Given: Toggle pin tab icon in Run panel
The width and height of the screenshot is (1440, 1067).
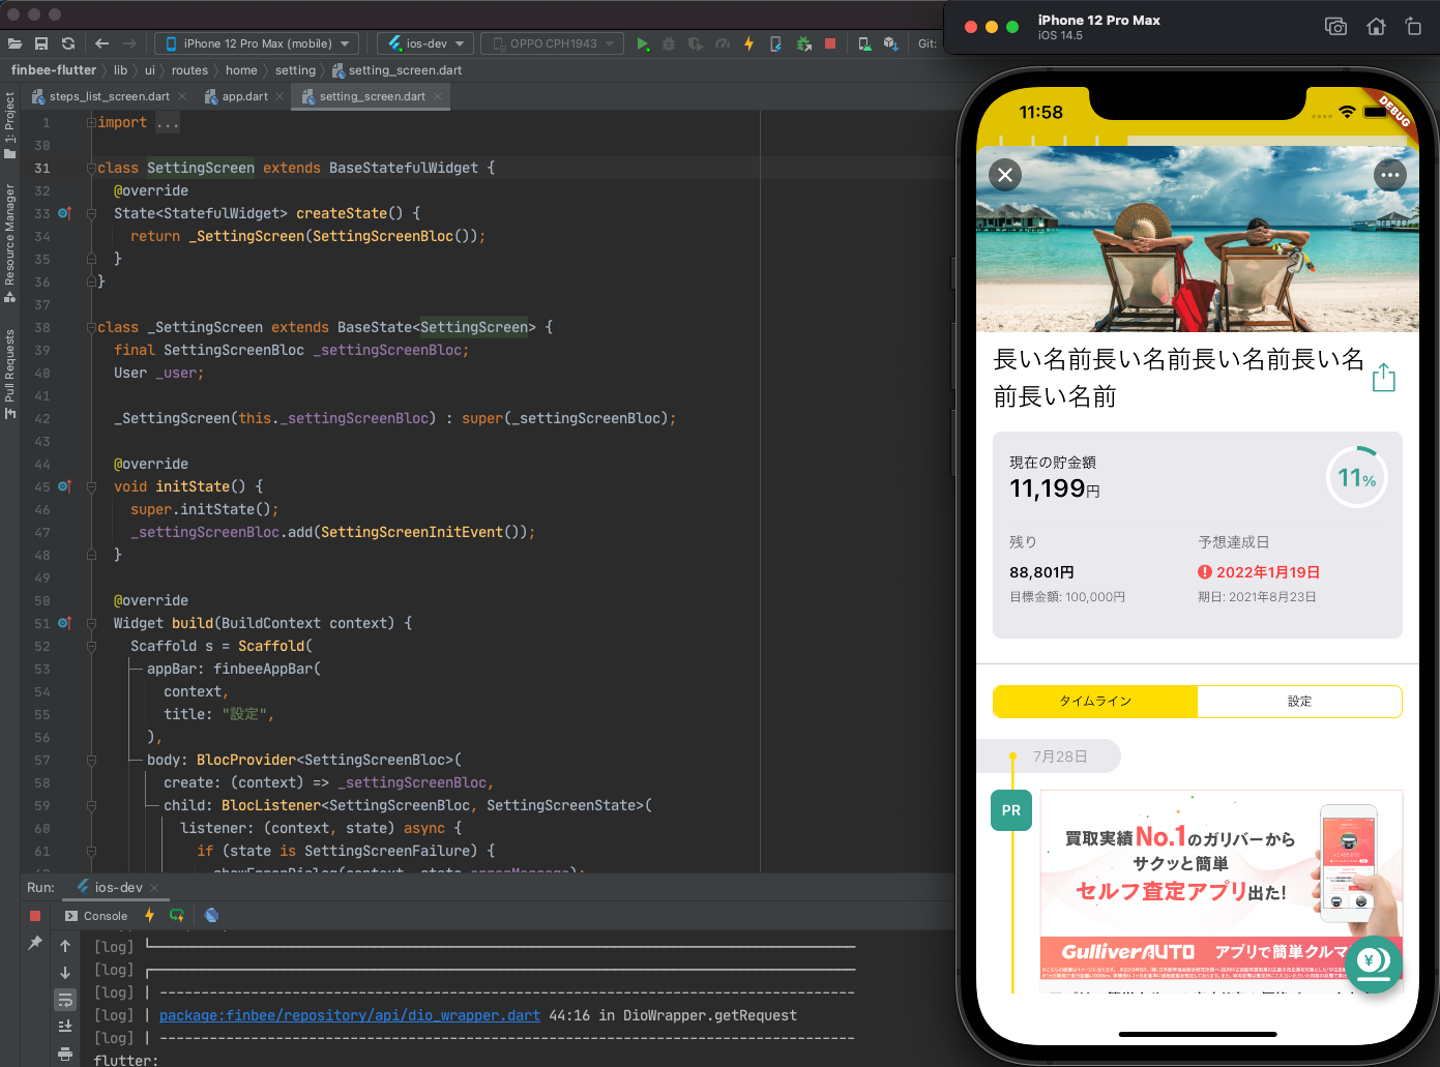Looking at the screenshot, I should click(x=35, y=943).
